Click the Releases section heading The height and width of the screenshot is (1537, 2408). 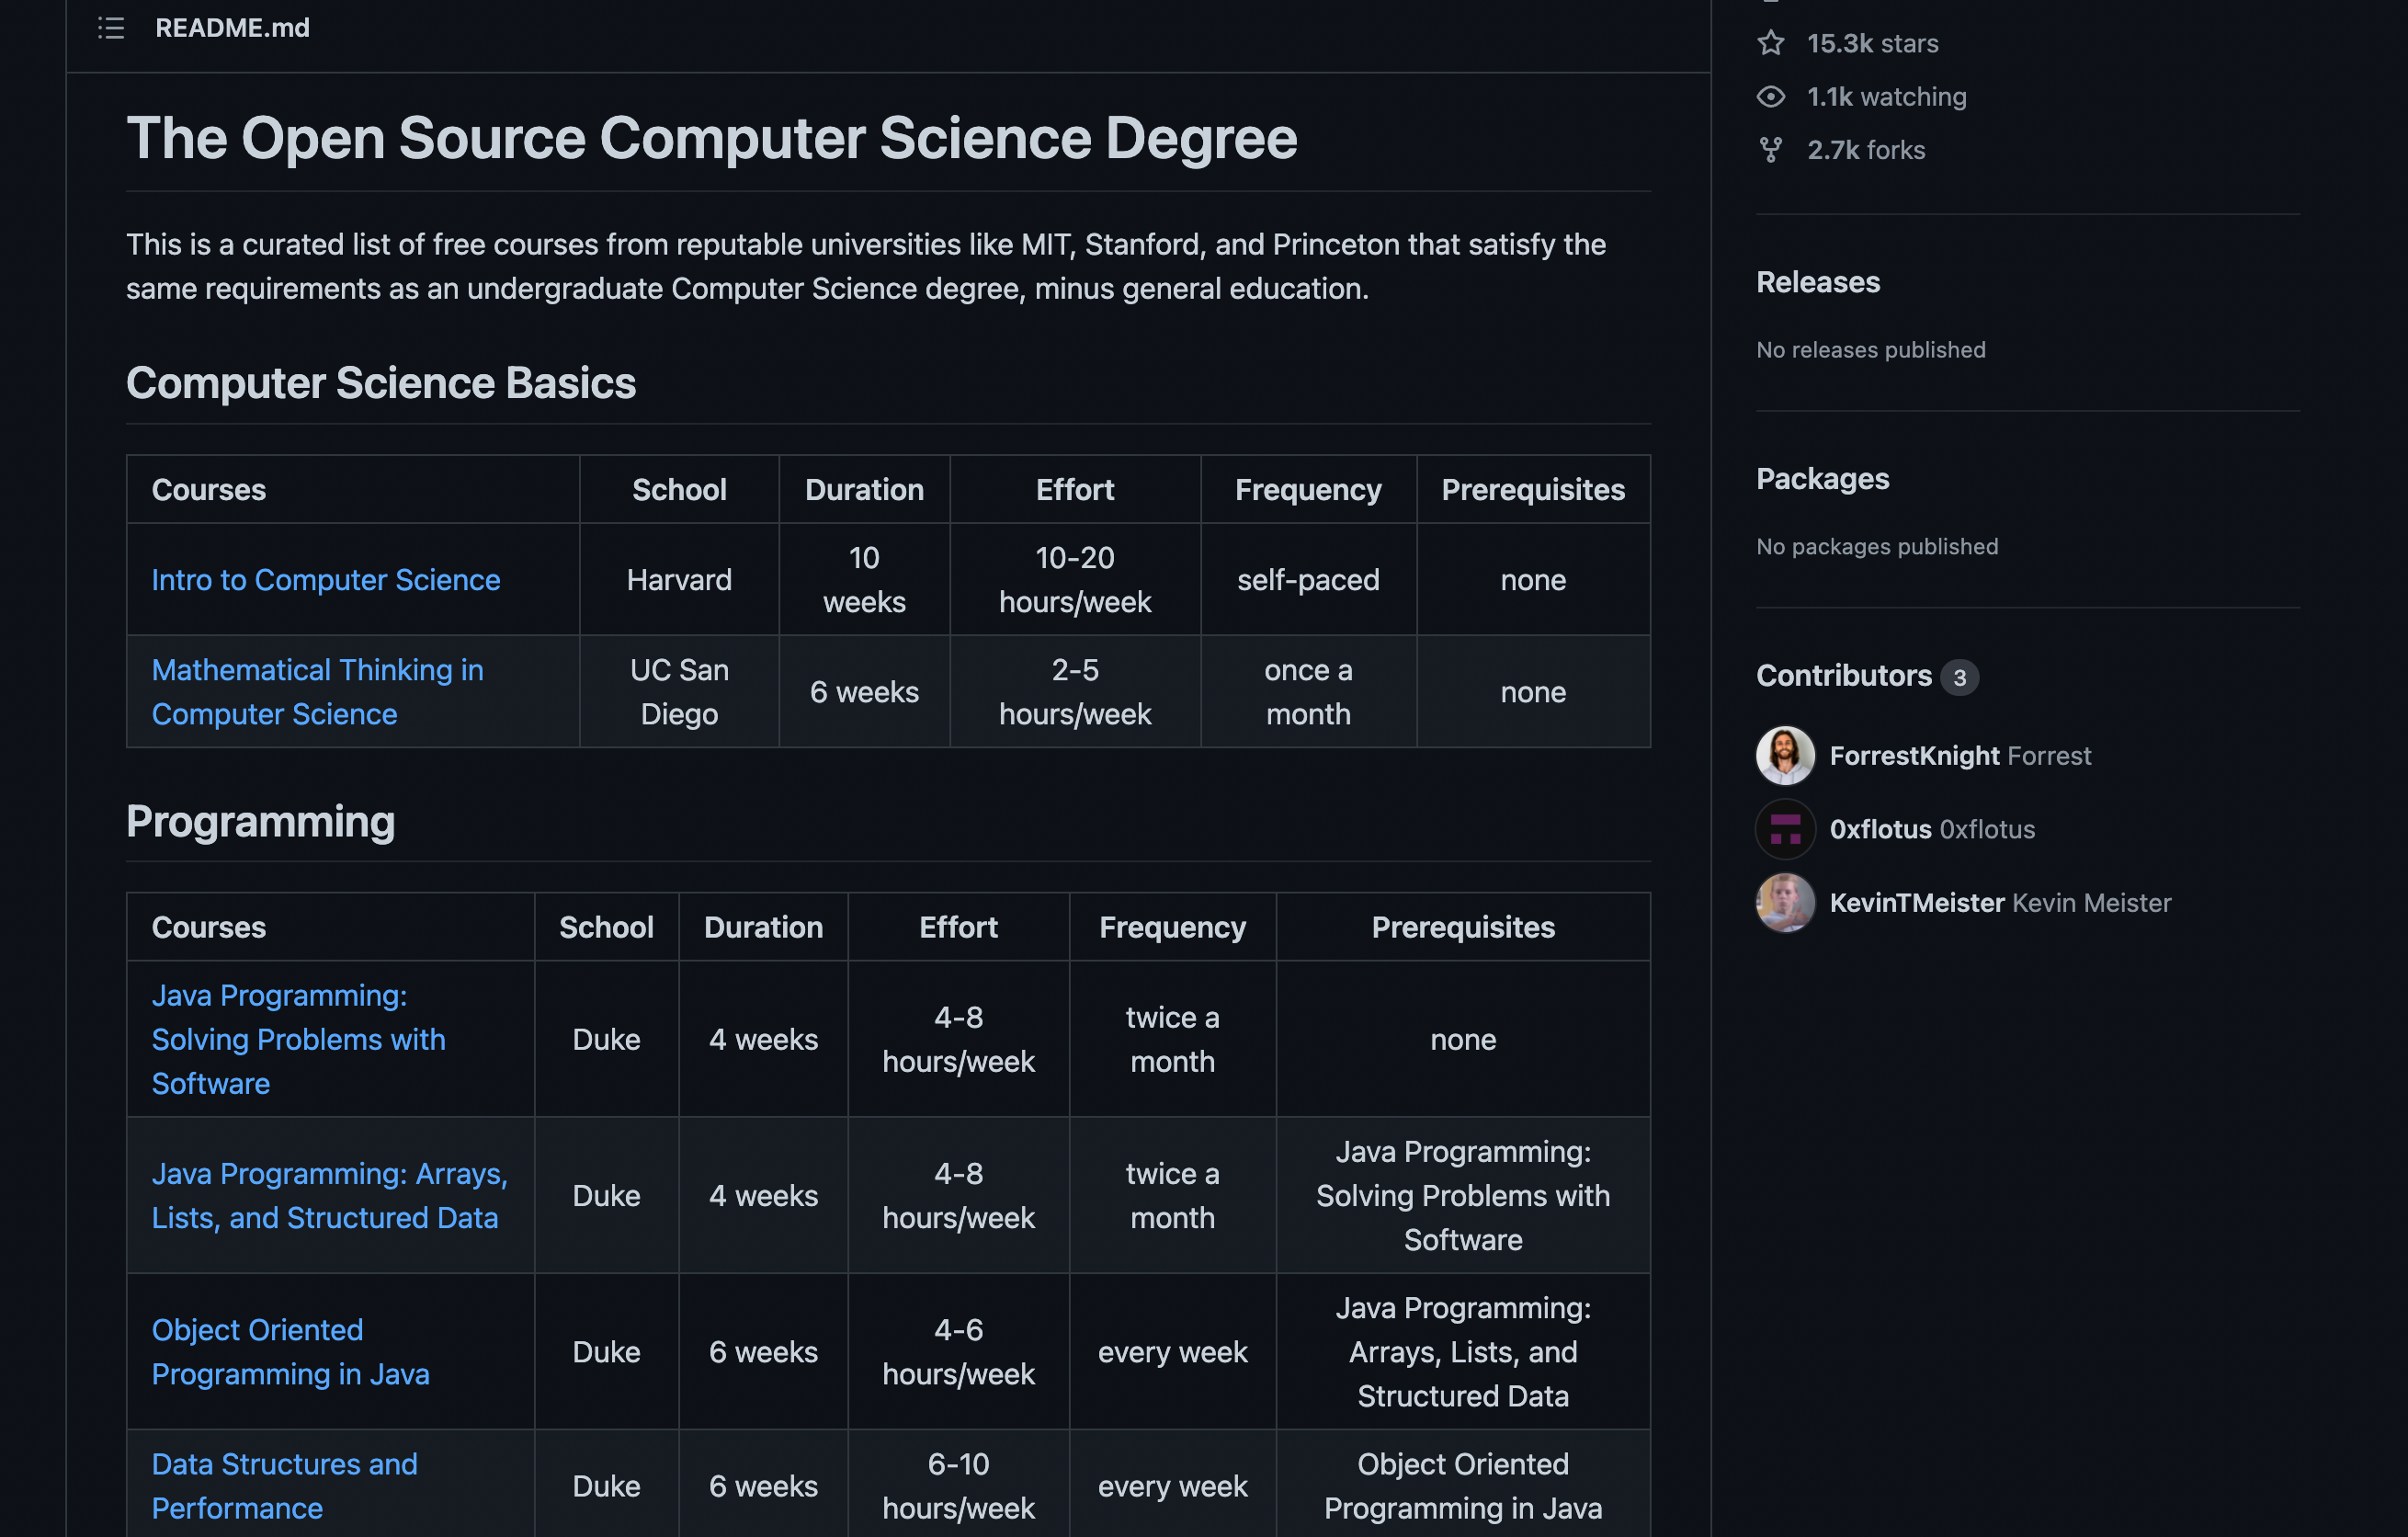[x=1818, y=282]
